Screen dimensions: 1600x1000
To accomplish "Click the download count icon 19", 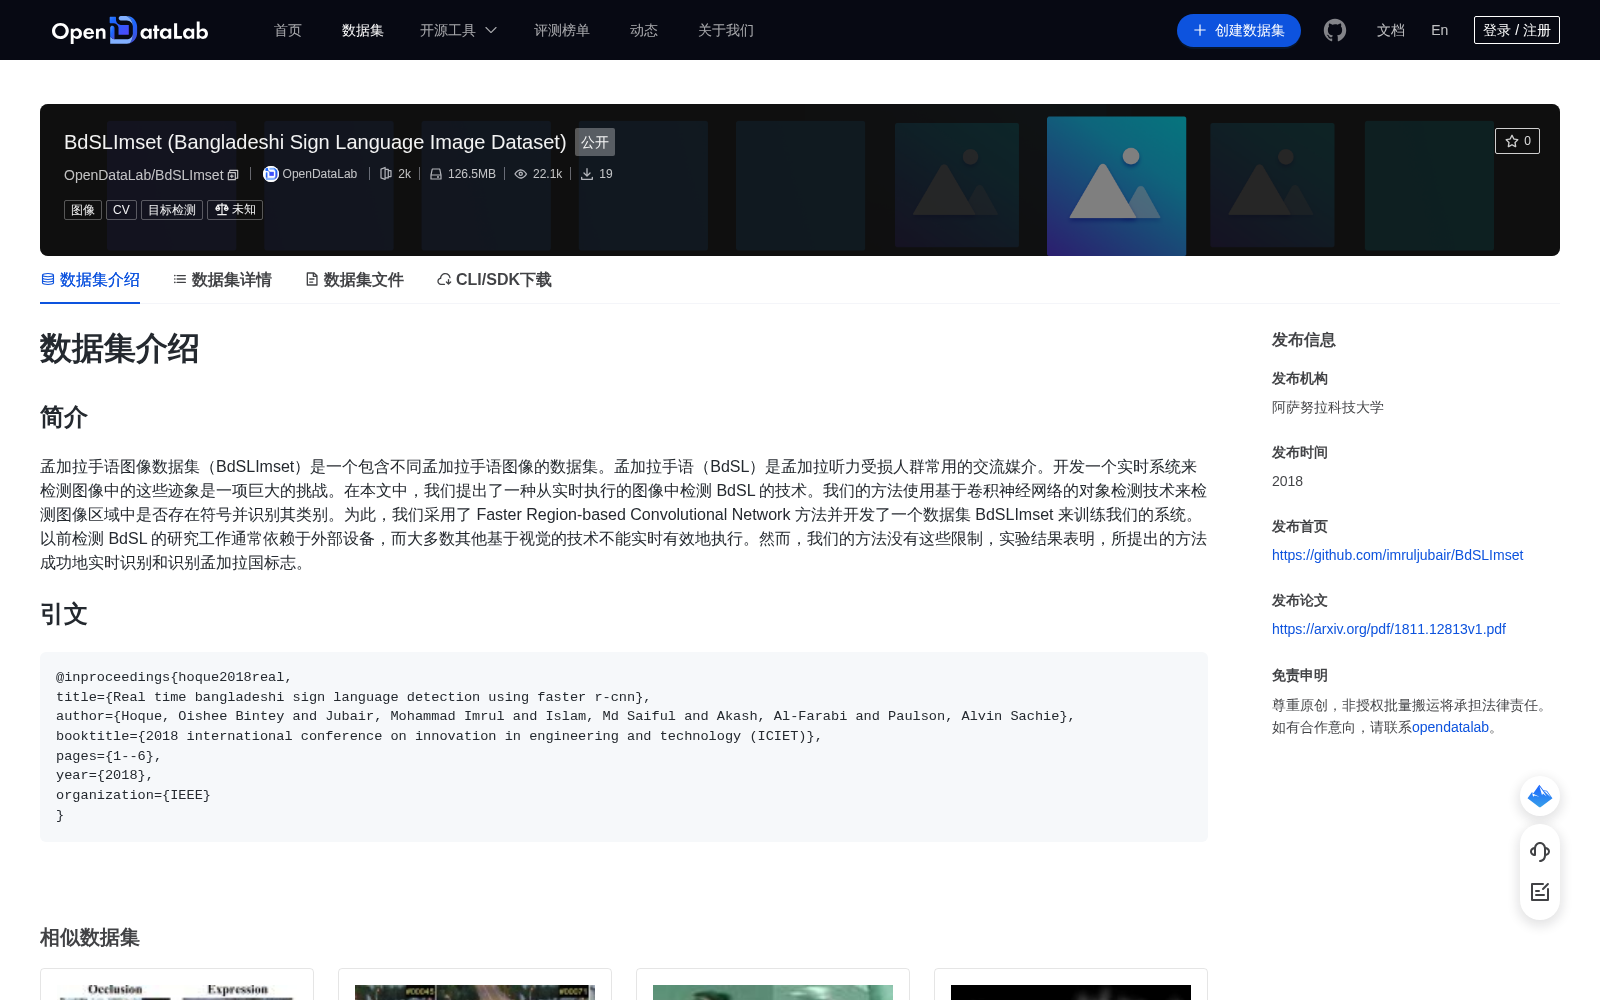I will point(587,174).
